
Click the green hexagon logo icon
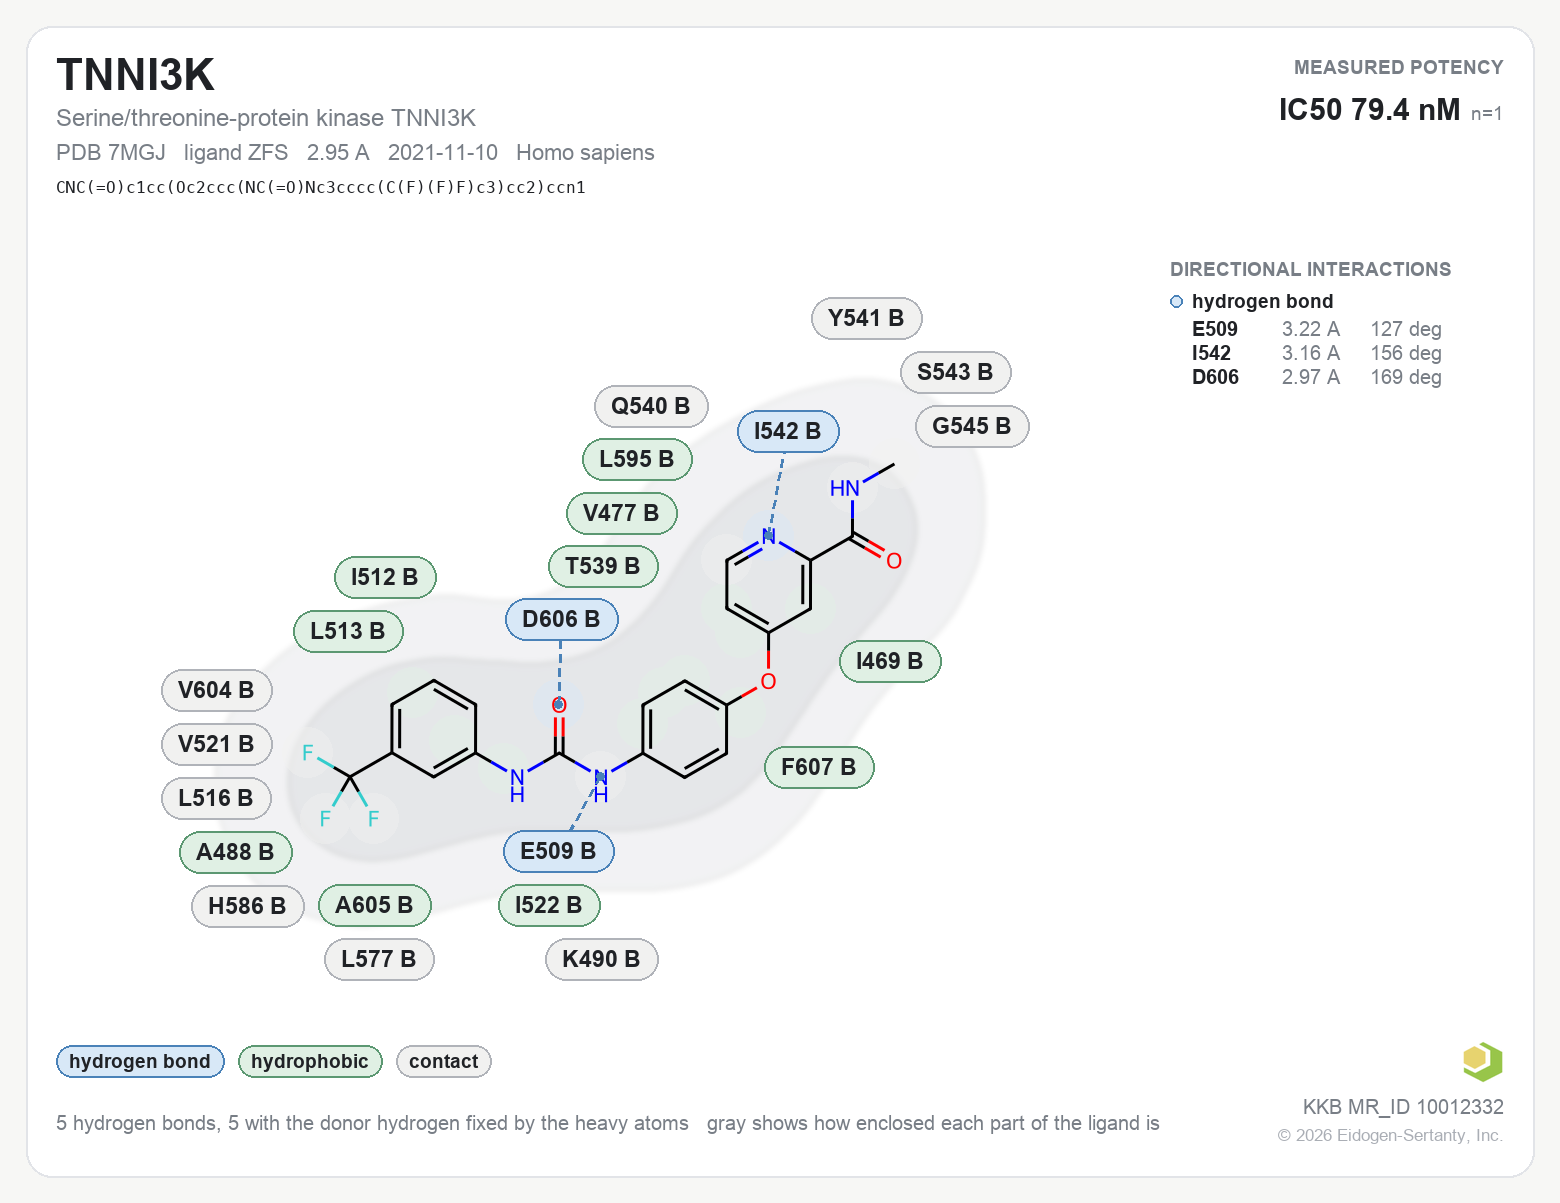click(x=1482, y=1061)
